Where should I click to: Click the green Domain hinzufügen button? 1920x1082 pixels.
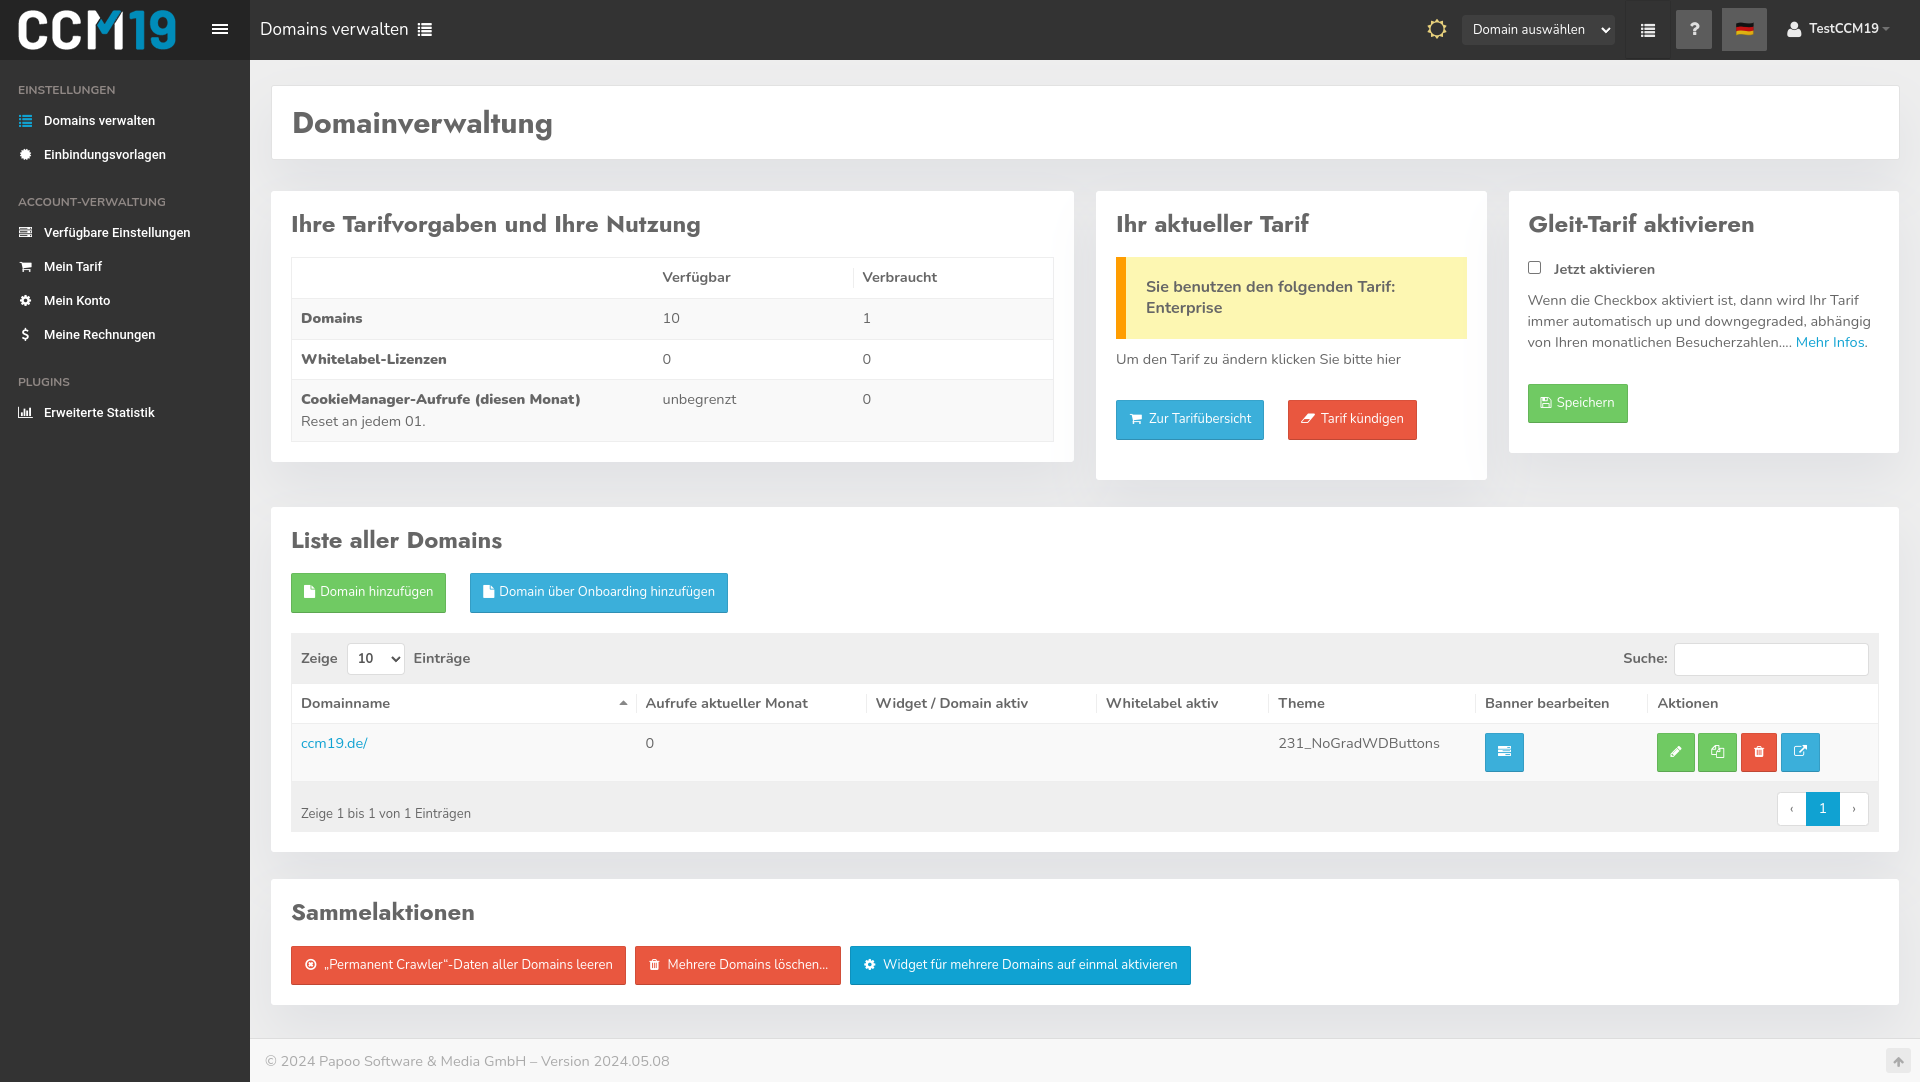click(368, 592)
